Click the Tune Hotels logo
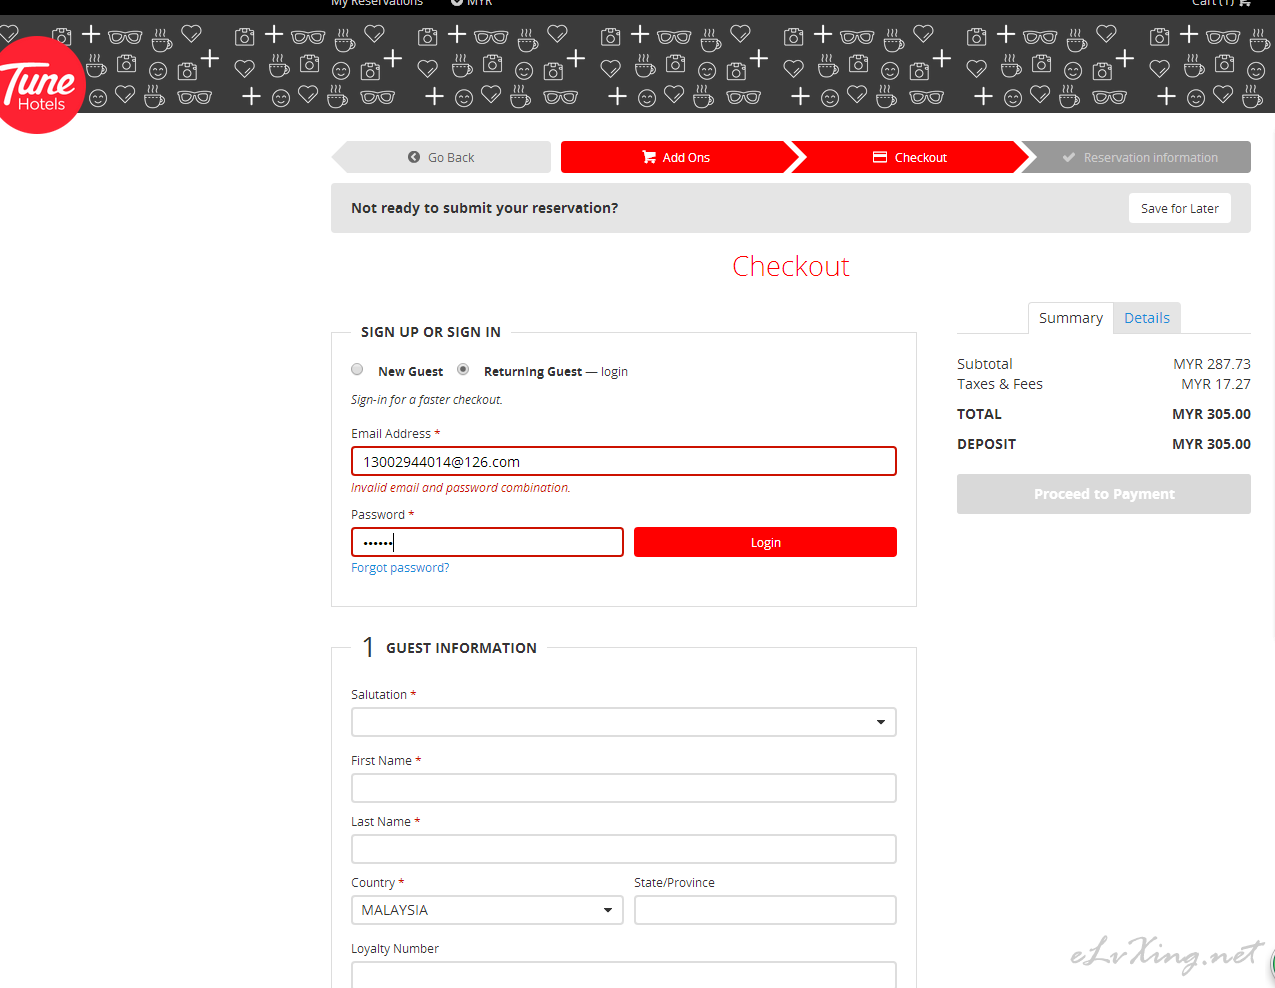Viewport: 1275px width, 988px height. (x=40, y=85)
